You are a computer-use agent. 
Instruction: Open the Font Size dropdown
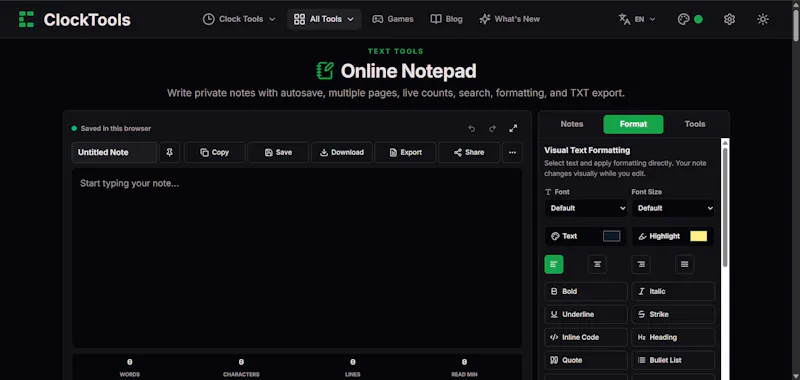point(673,208)
